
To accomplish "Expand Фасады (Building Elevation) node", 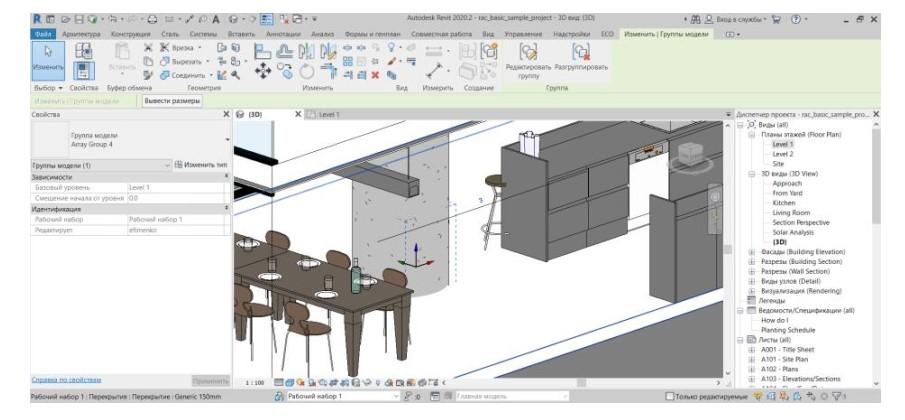I will pos(752,252).
